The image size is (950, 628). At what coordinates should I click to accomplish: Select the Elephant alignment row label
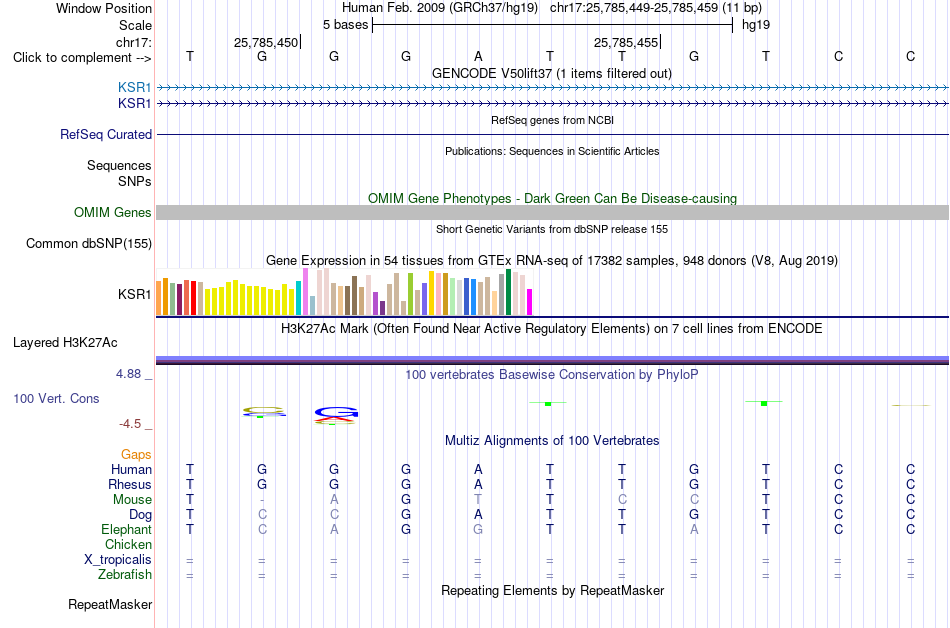(x=127, y=530)
